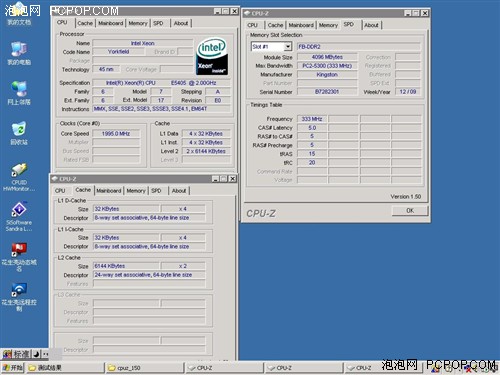
Task: Open Mainboard tab in the Processor window
Action: pyautogui.click(x=111, y=23)
